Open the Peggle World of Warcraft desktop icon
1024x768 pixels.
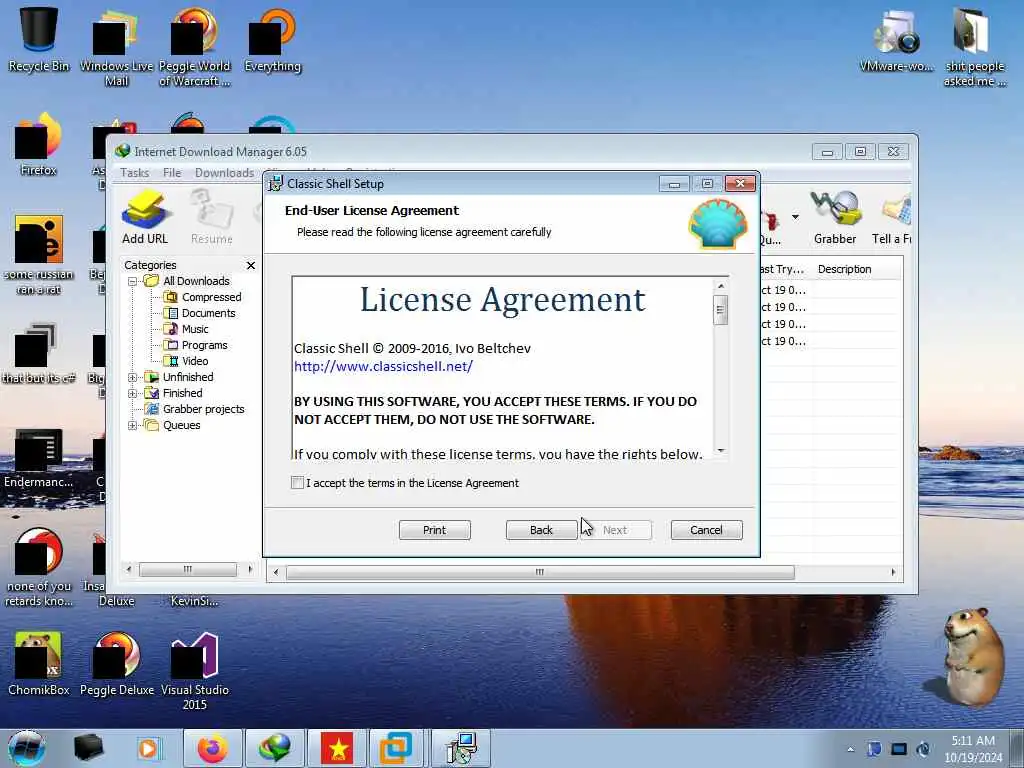point(195,47)
